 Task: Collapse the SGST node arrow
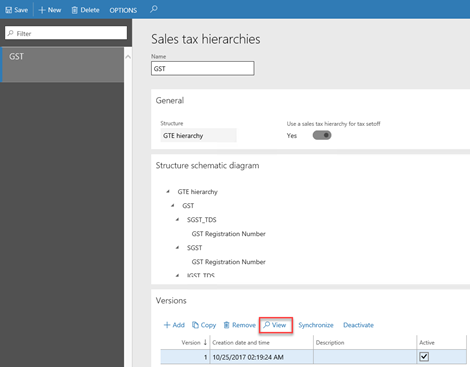tap(177, 247)
